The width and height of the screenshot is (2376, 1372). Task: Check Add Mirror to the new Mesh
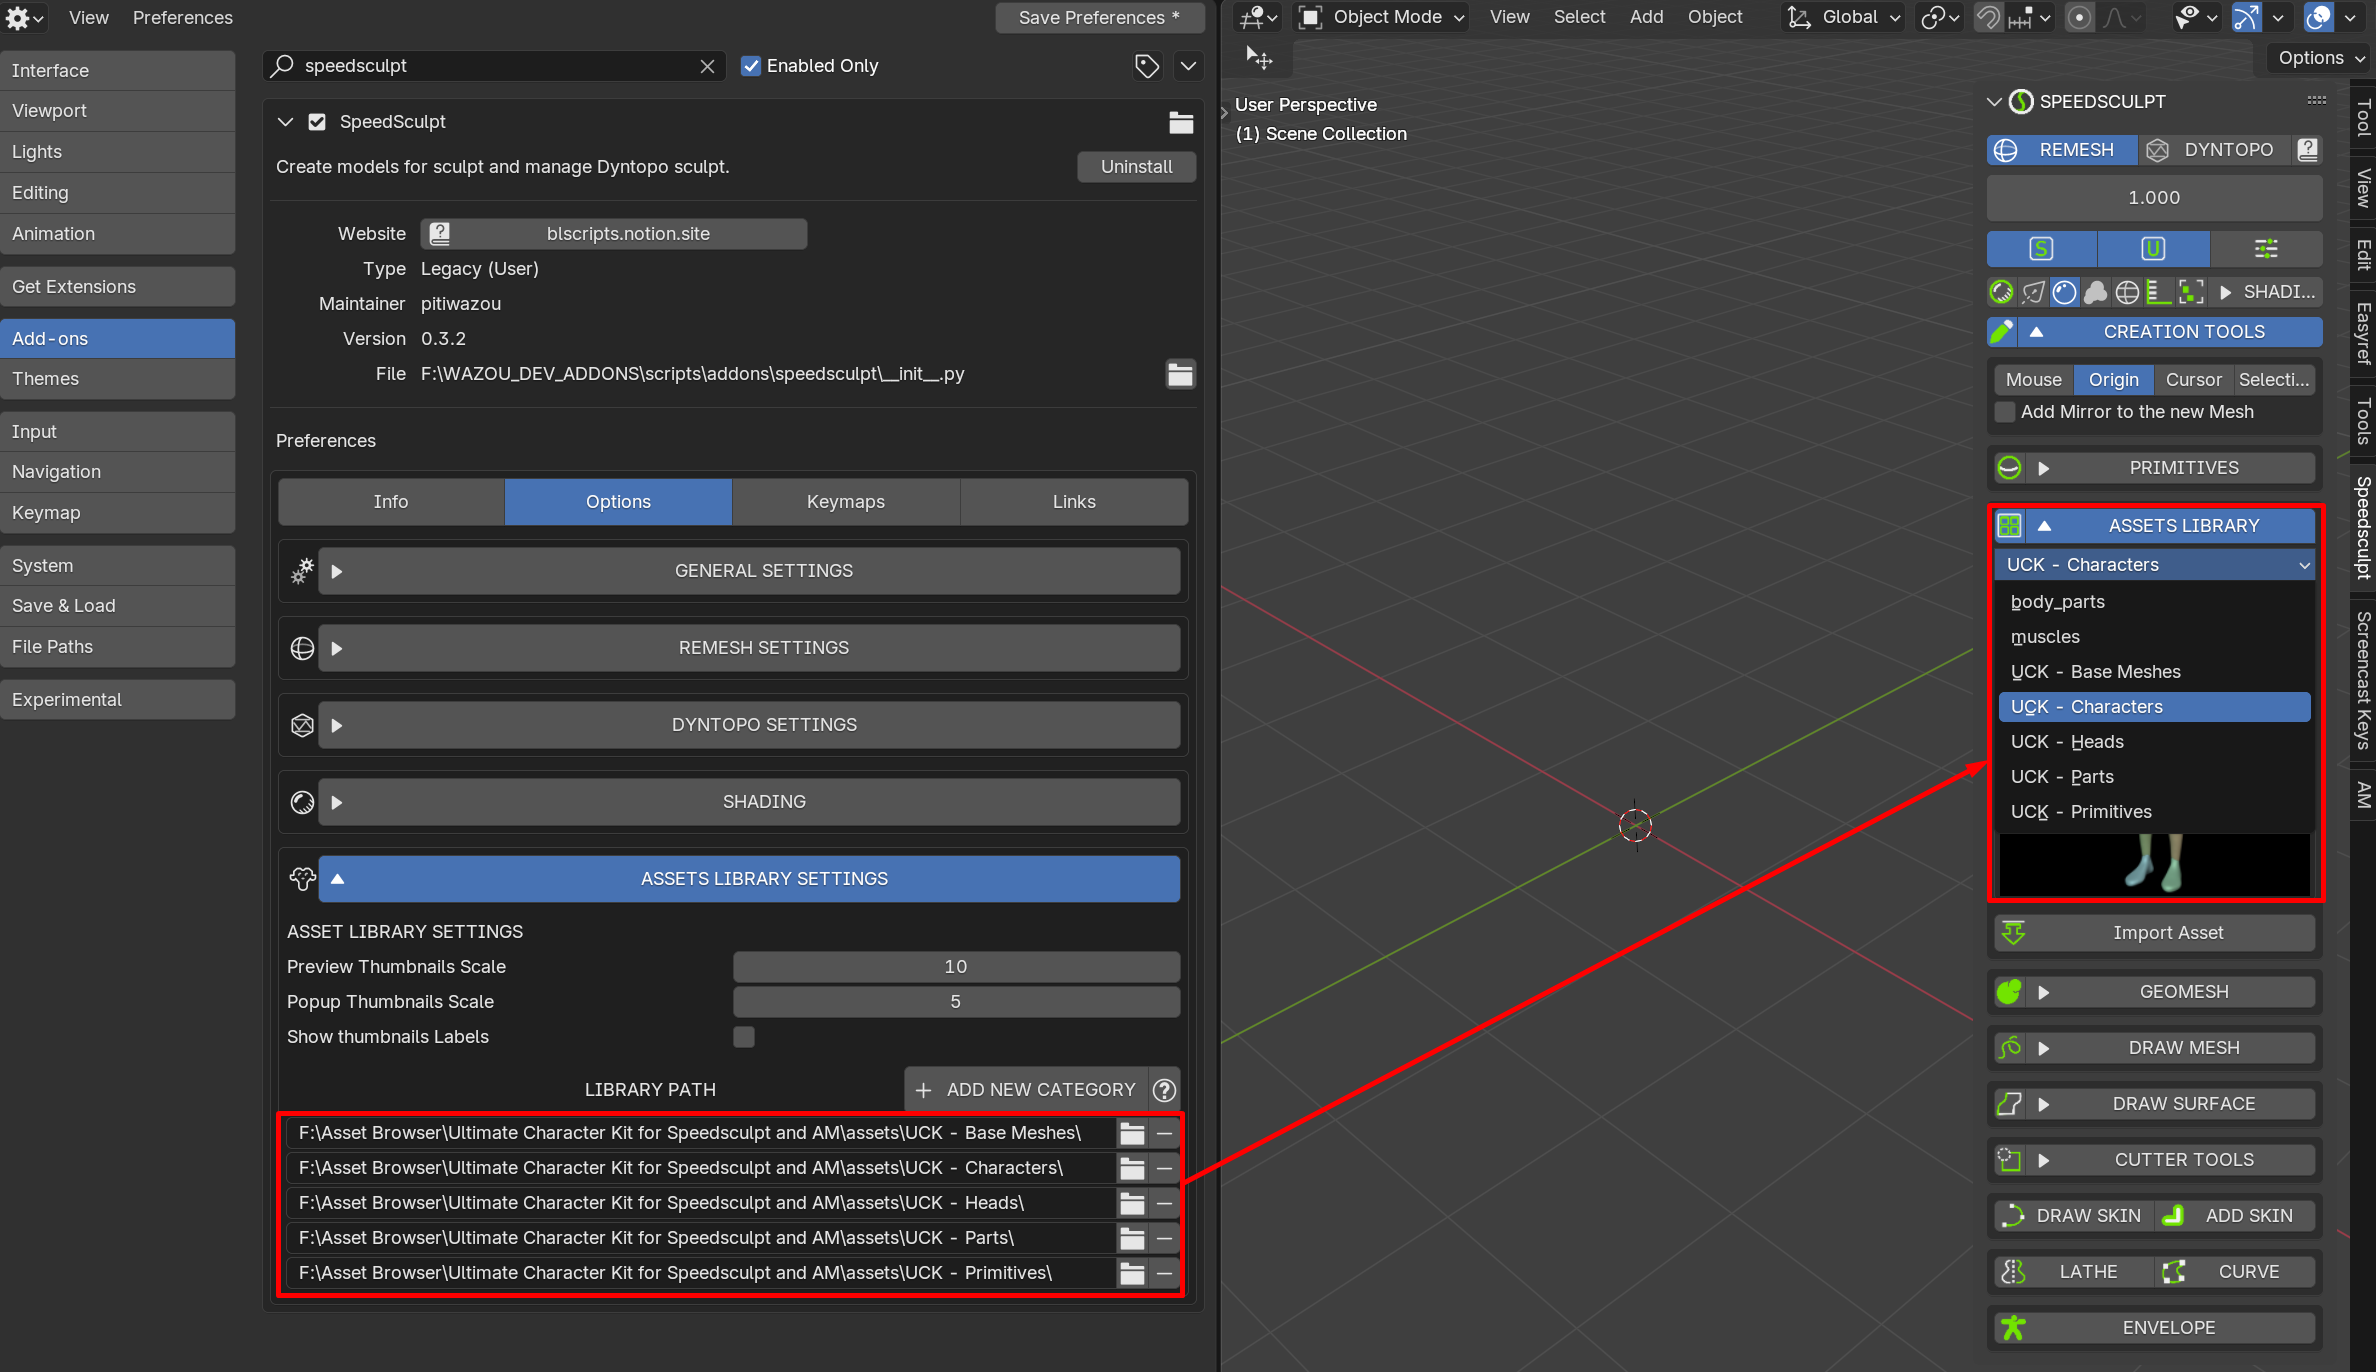pyautogui.click(x=2005, y=412)
